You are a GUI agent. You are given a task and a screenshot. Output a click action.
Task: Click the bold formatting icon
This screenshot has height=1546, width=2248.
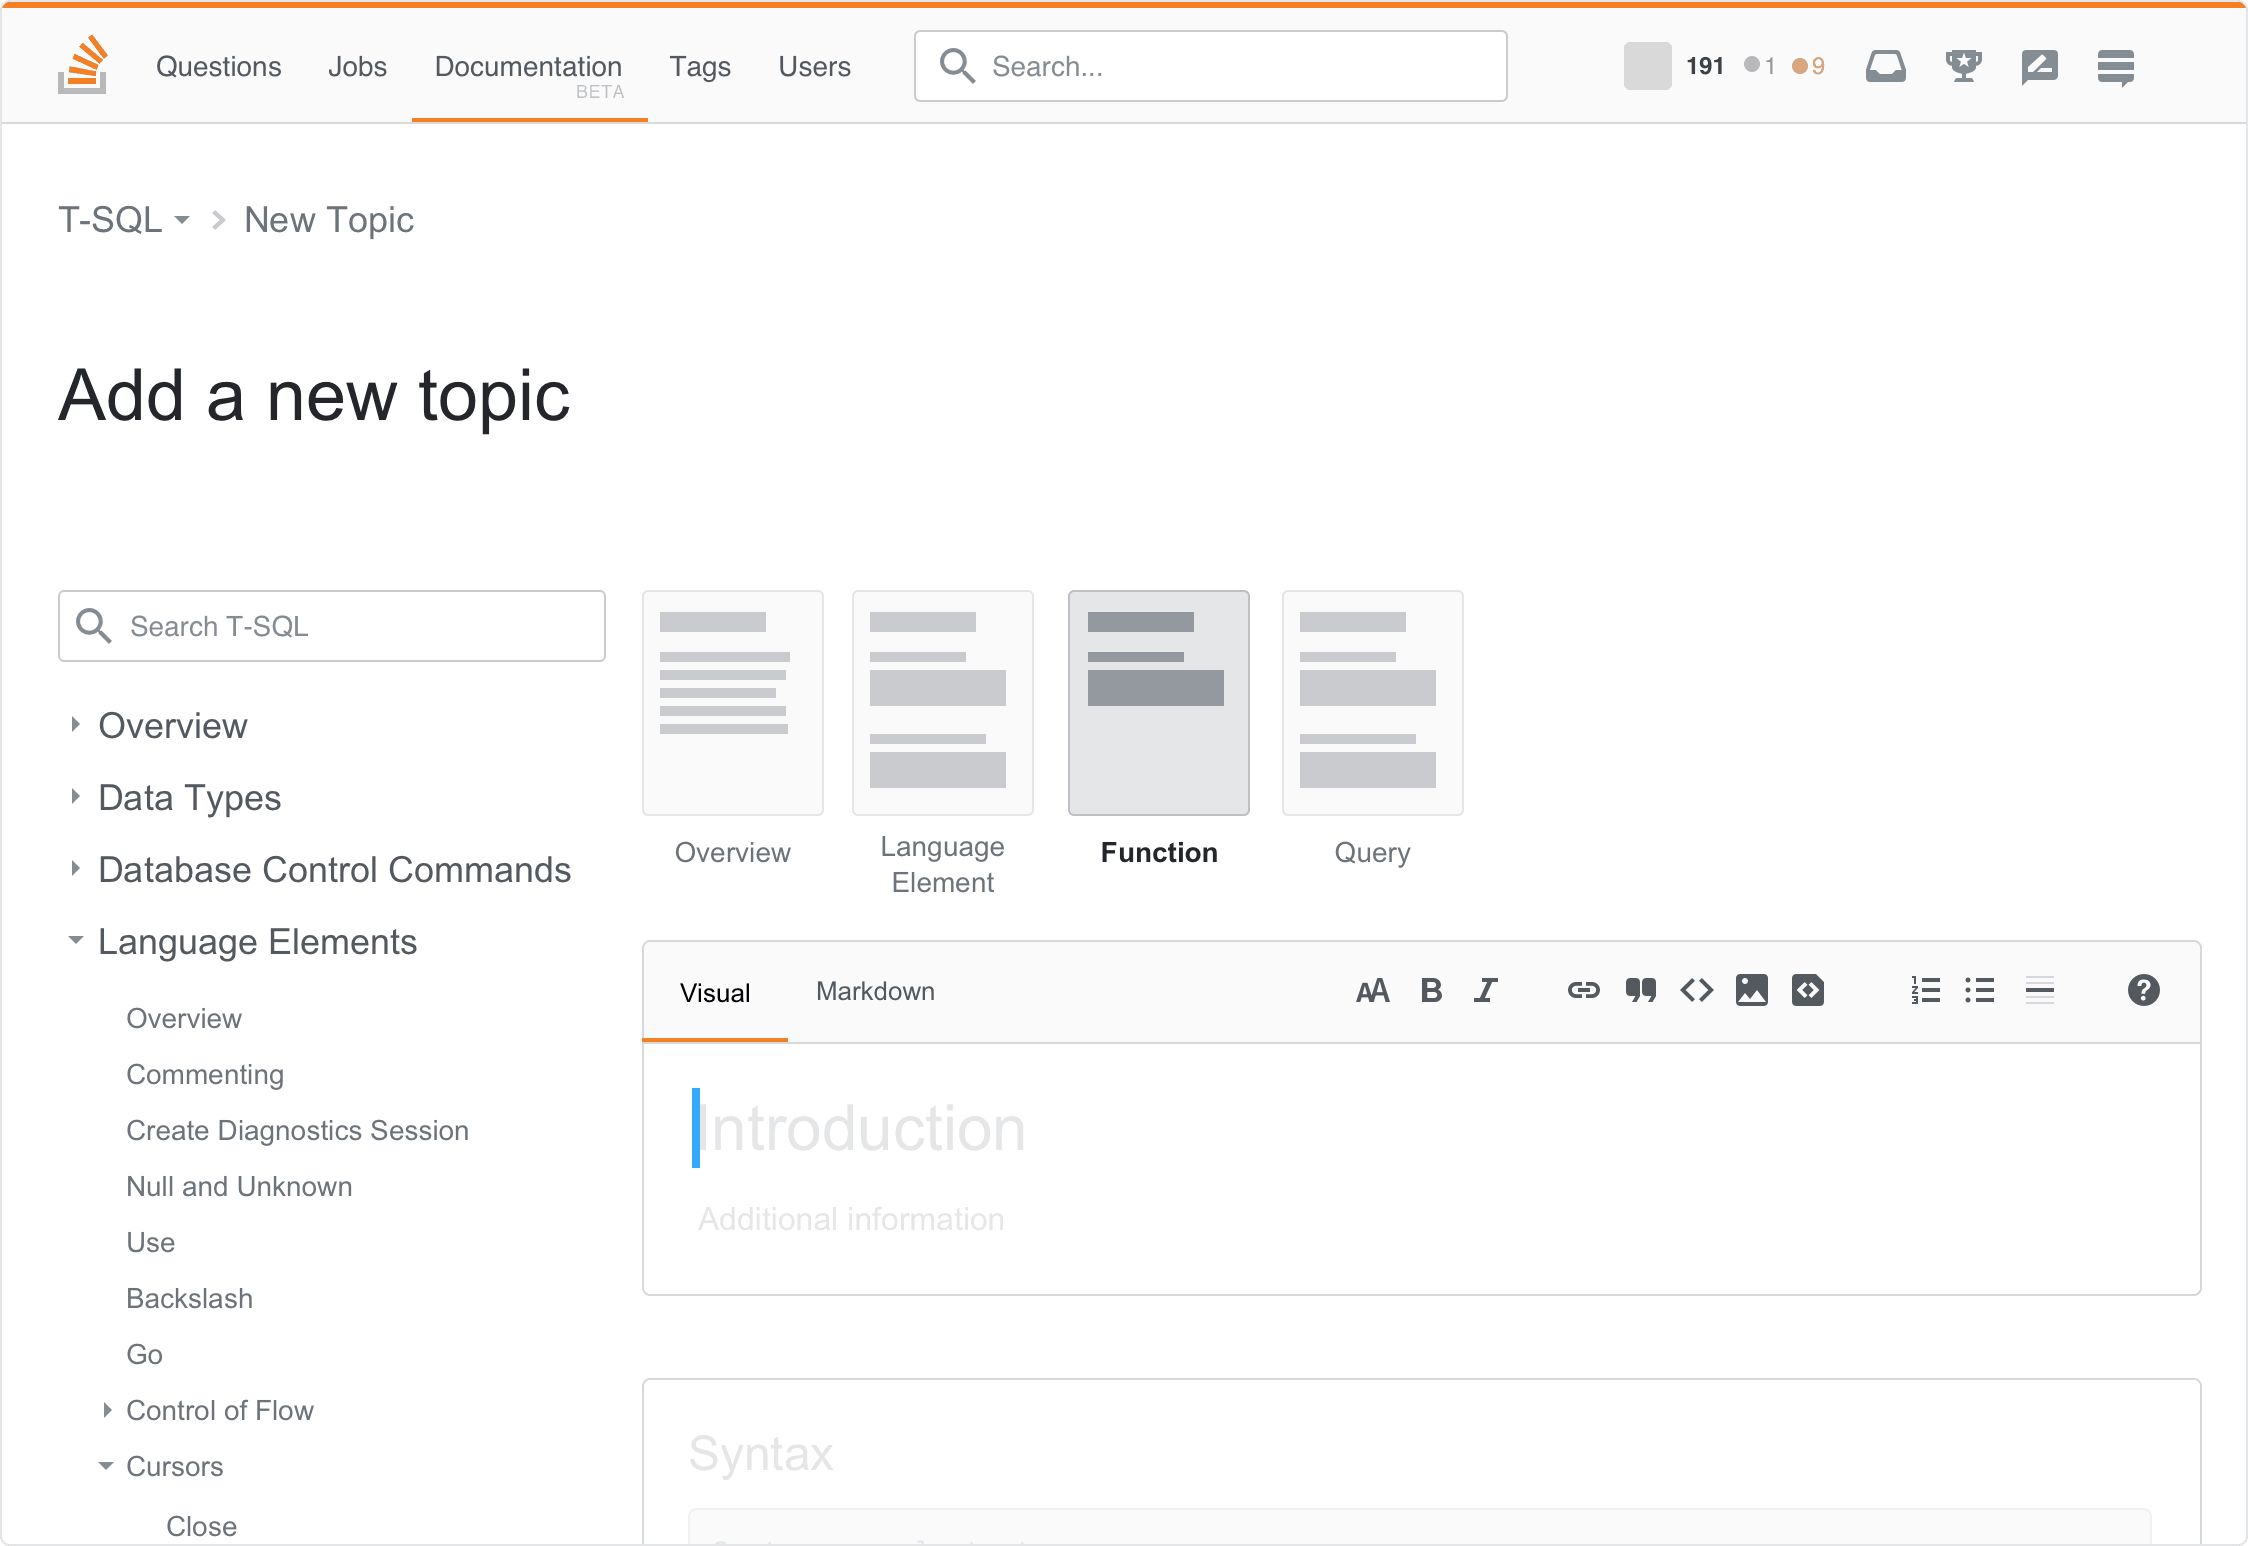1431,991
